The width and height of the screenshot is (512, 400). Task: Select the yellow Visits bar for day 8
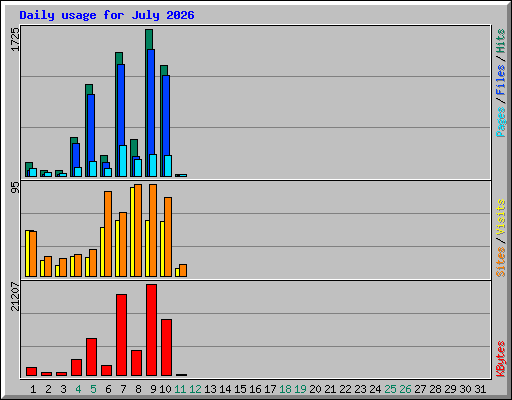coord(132,232)
